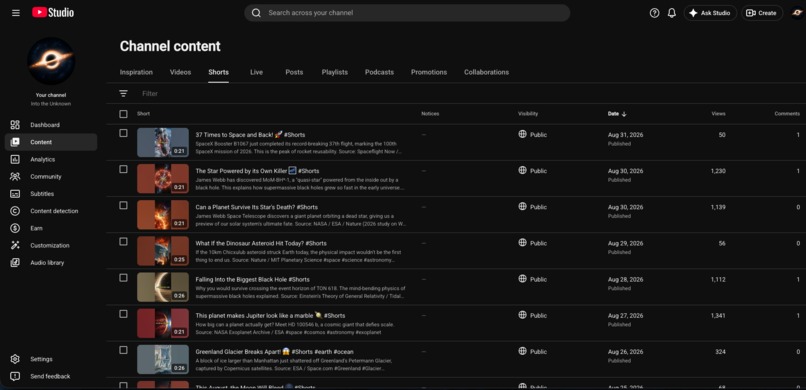Click the Visibility column header

528,114
